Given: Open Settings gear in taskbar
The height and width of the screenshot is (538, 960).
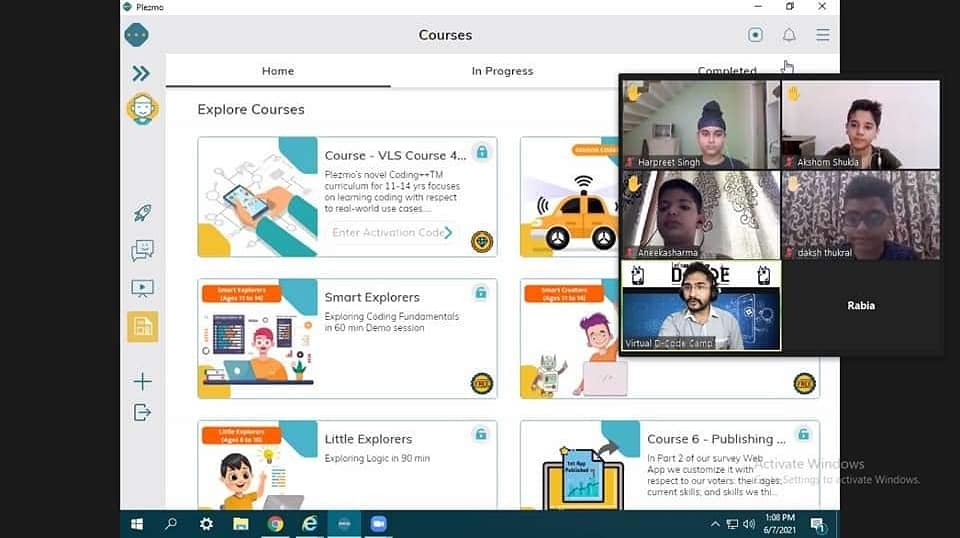Looking at the screenshot, I should click(206, 524).
